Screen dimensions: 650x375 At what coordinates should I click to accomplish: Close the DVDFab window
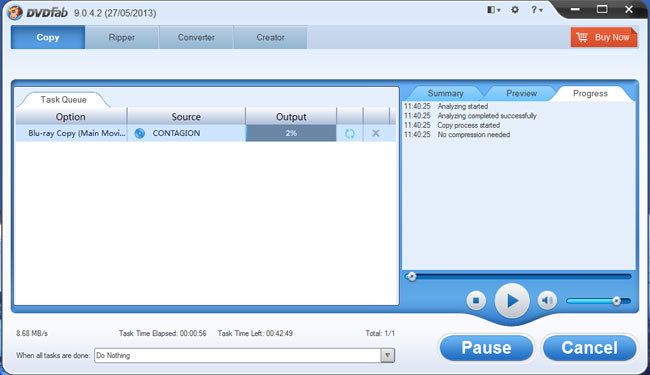coord(629,10)
